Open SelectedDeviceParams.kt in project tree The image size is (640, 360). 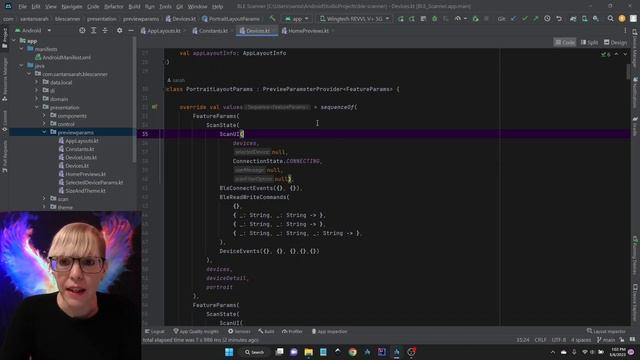(94, 182)
